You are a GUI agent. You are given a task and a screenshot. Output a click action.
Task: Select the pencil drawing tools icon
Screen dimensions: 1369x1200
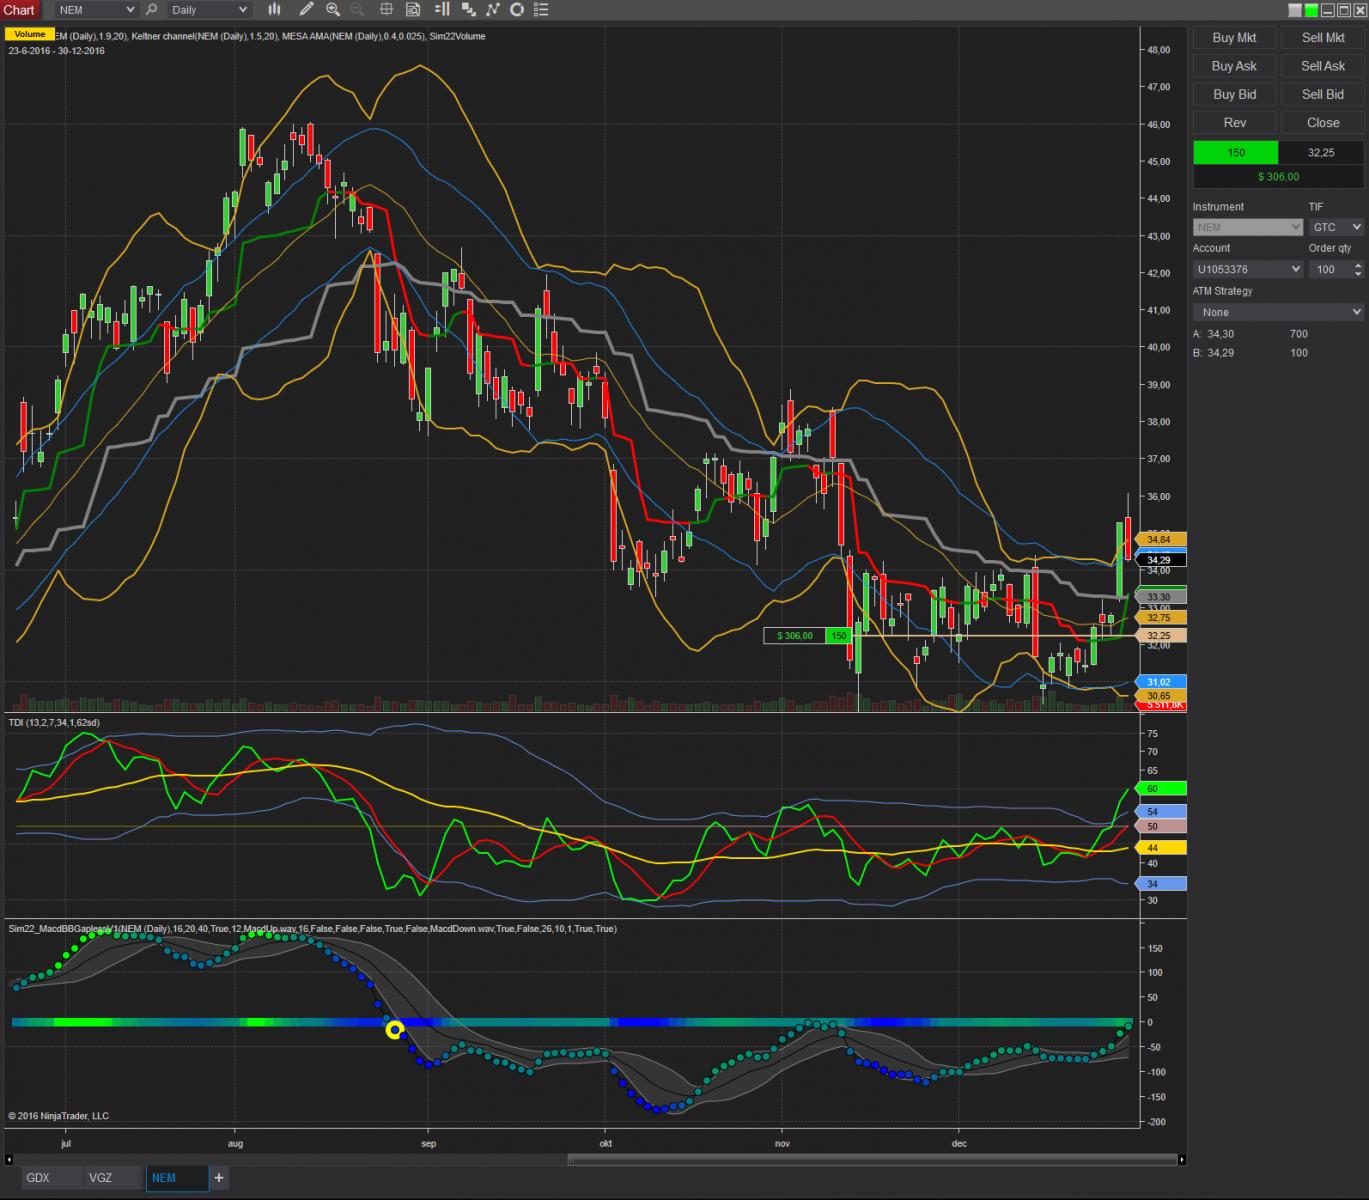306,10
